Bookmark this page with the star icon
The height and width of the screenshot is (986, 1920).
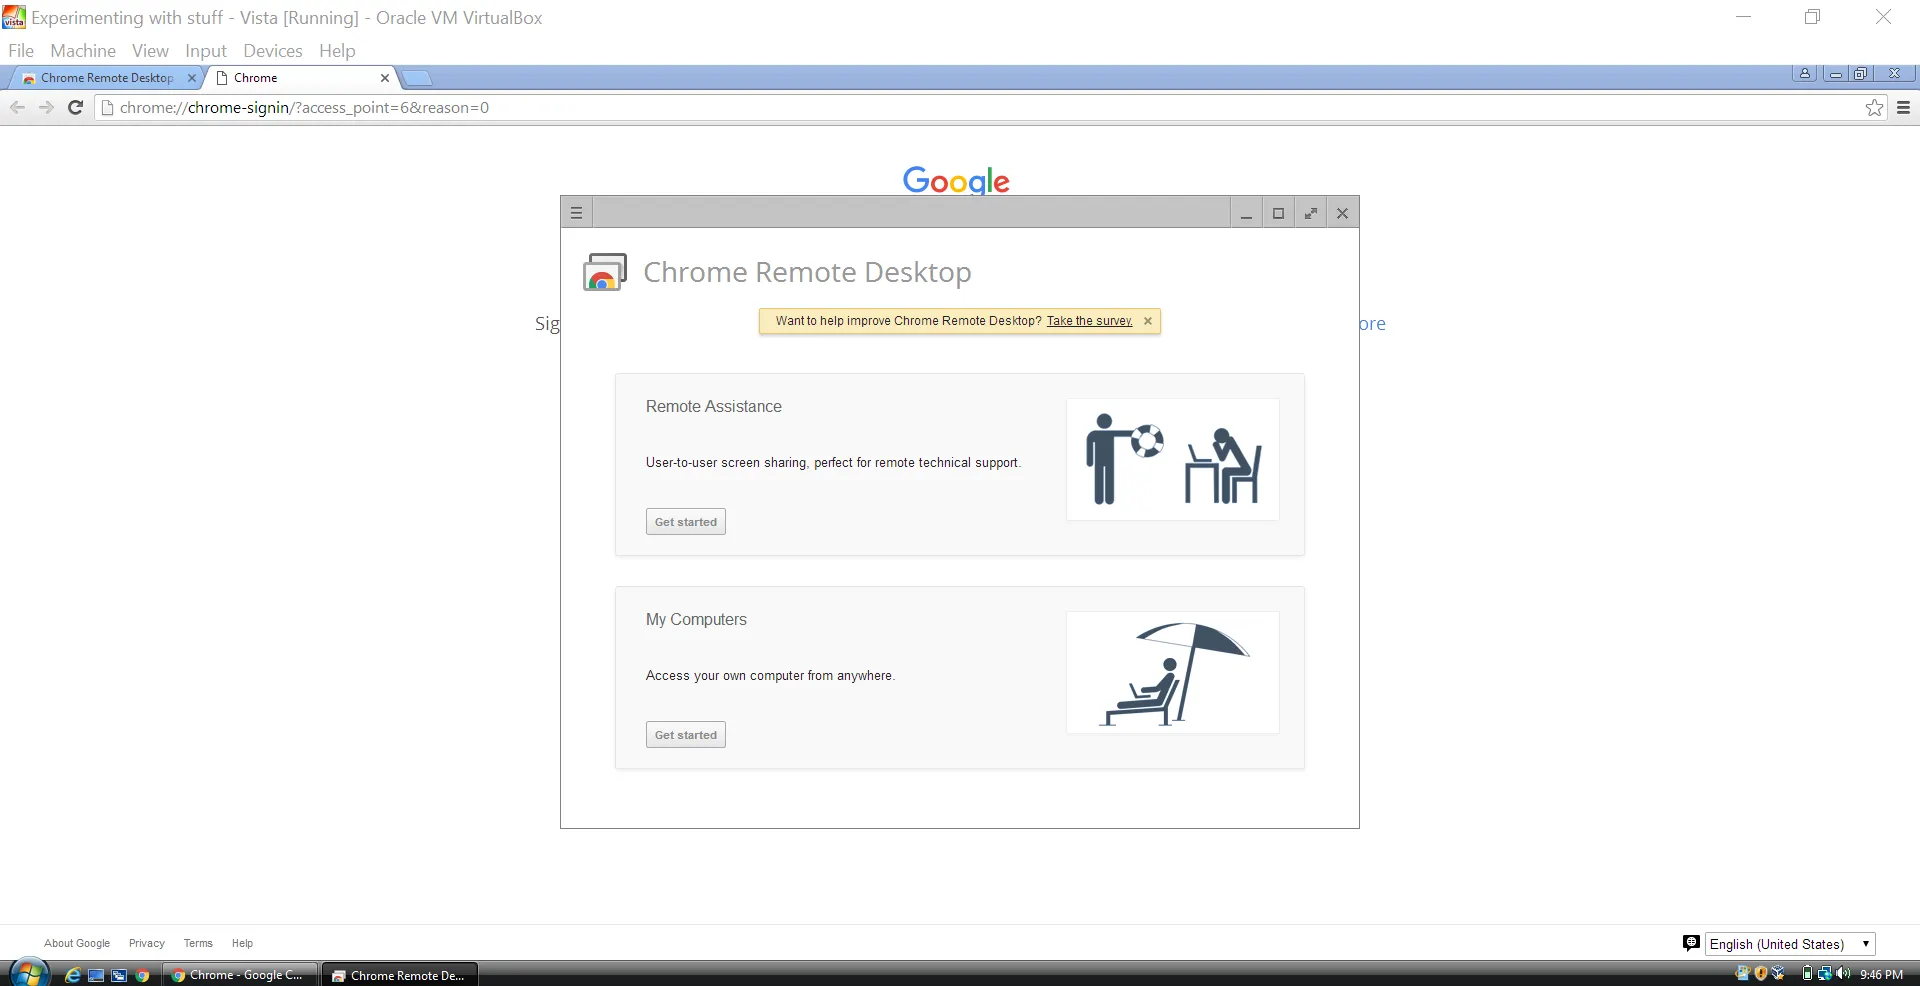[1874, 108]
